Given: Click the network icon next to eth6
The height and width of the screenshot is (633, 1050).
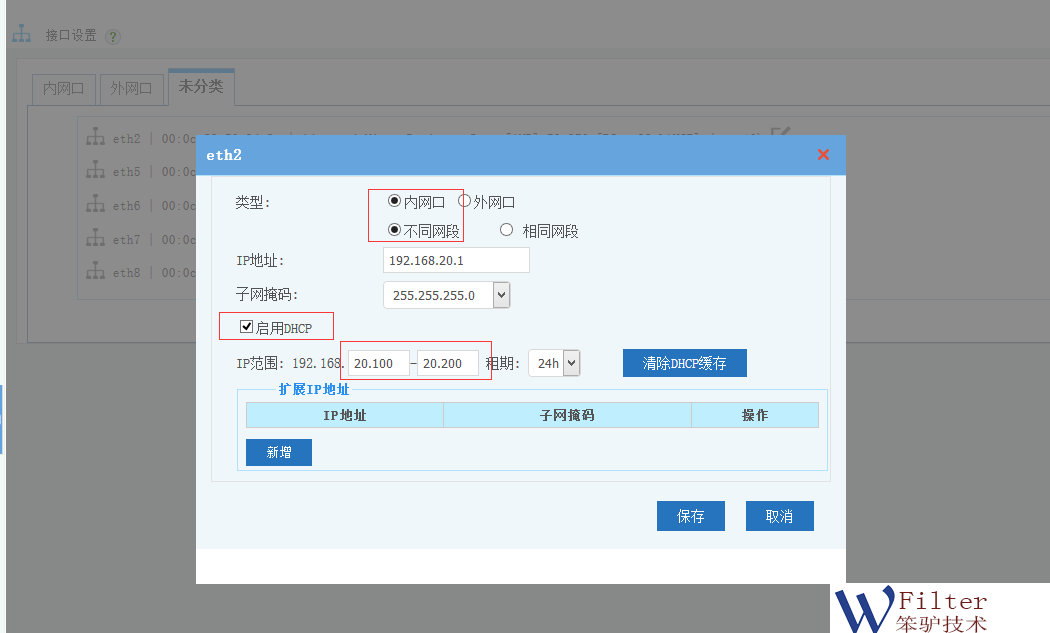Looking at the screenshot, I should coord(96,205).
